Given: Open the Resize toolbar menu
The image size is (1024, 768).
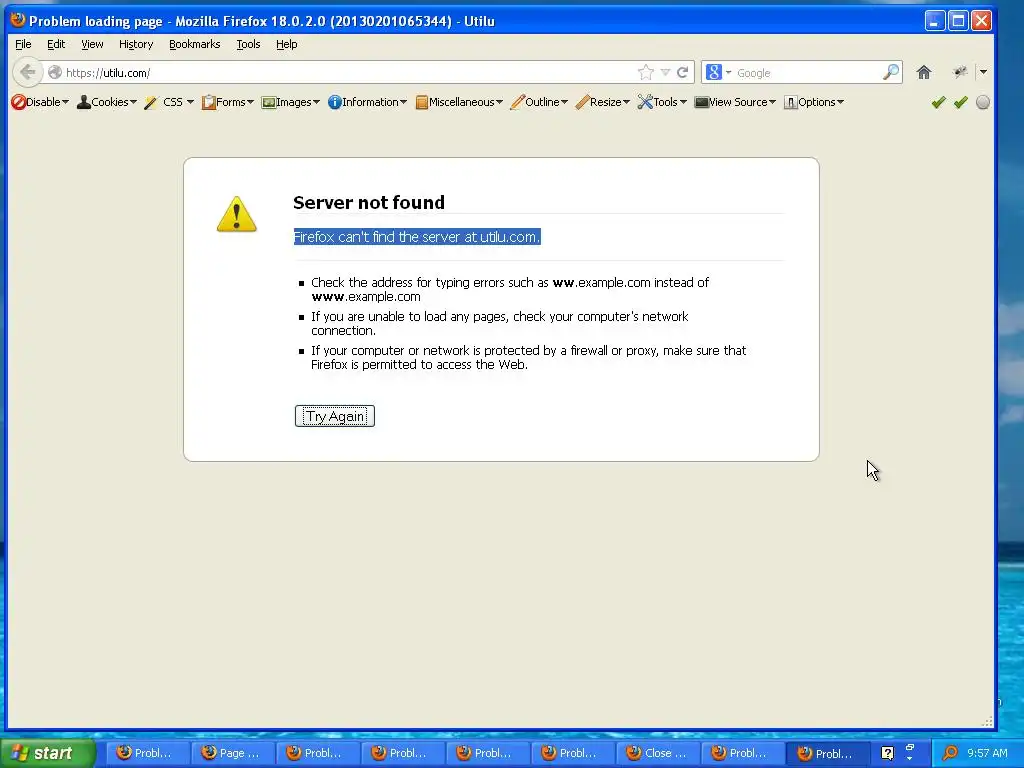Looking at the screenshot, I should pos(602,102).
